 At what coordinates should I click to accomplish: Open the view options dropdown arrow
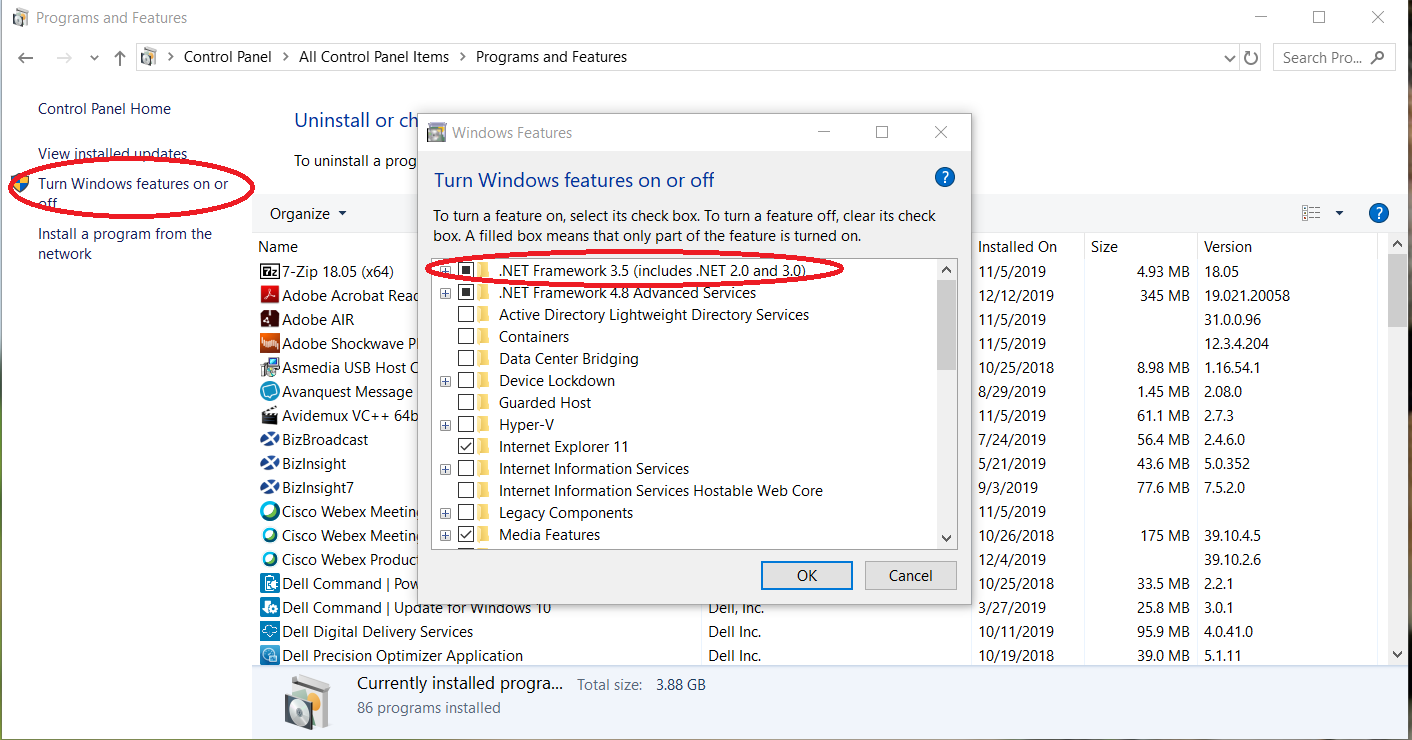[x=1339, y=213]
